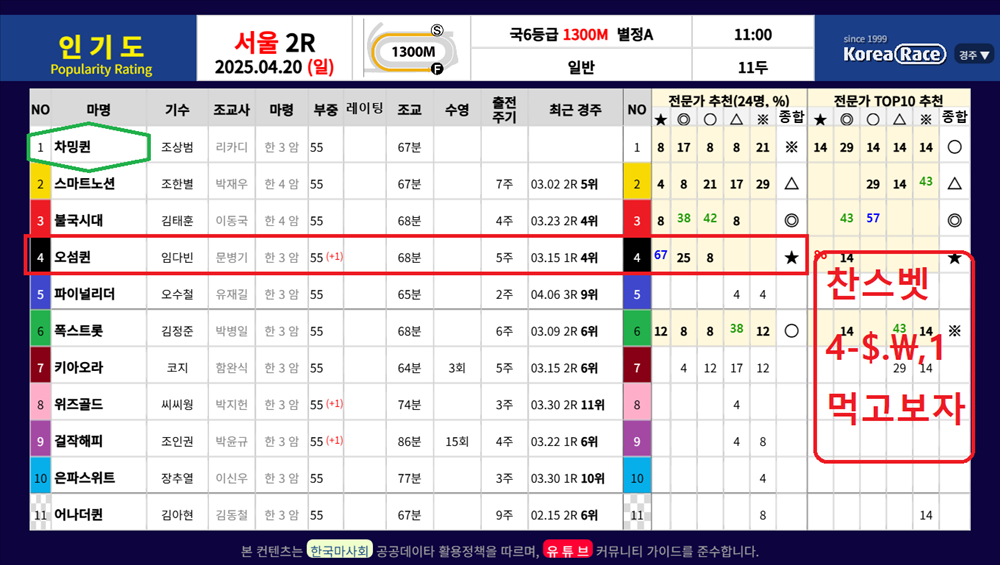Click the yellow number 2 gate color box
Image resolution: width=1000 pixels, height=565 pixels.
[40, 184]
